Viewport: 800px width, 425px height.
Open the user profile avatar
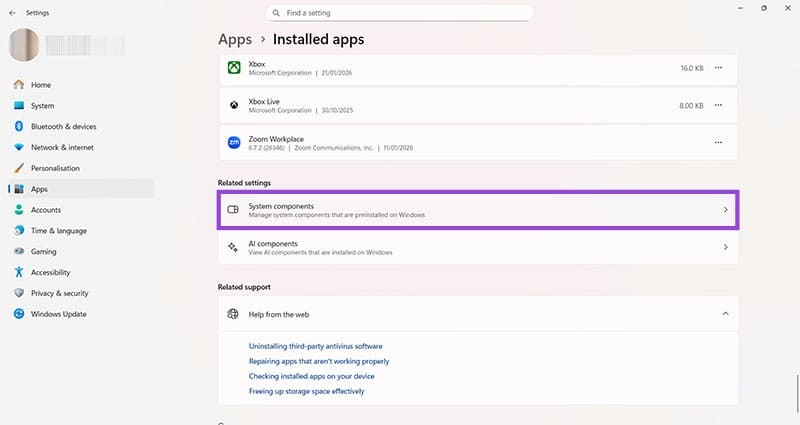[x=24, y=45]
